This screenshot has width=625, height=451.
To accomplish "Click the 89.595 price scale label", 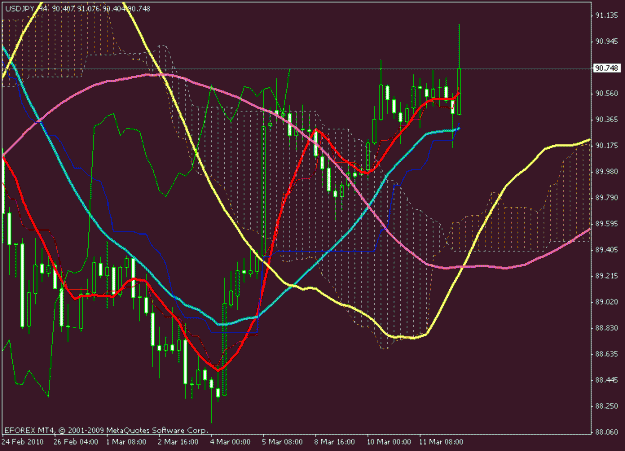I will 607,224.
